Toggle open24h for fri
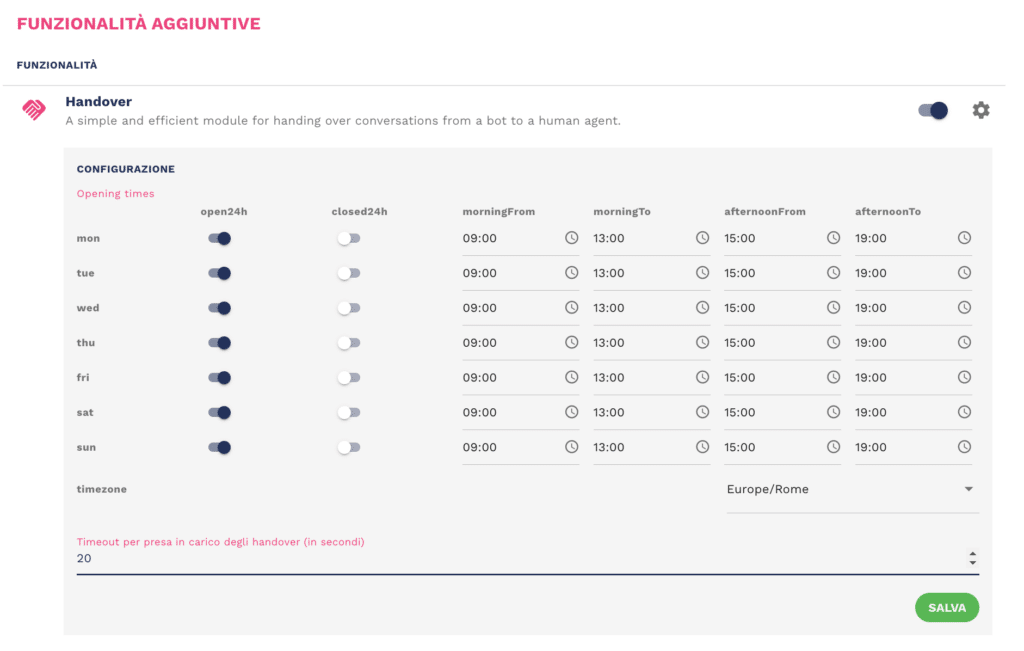1024x651 pixels. 219,377
